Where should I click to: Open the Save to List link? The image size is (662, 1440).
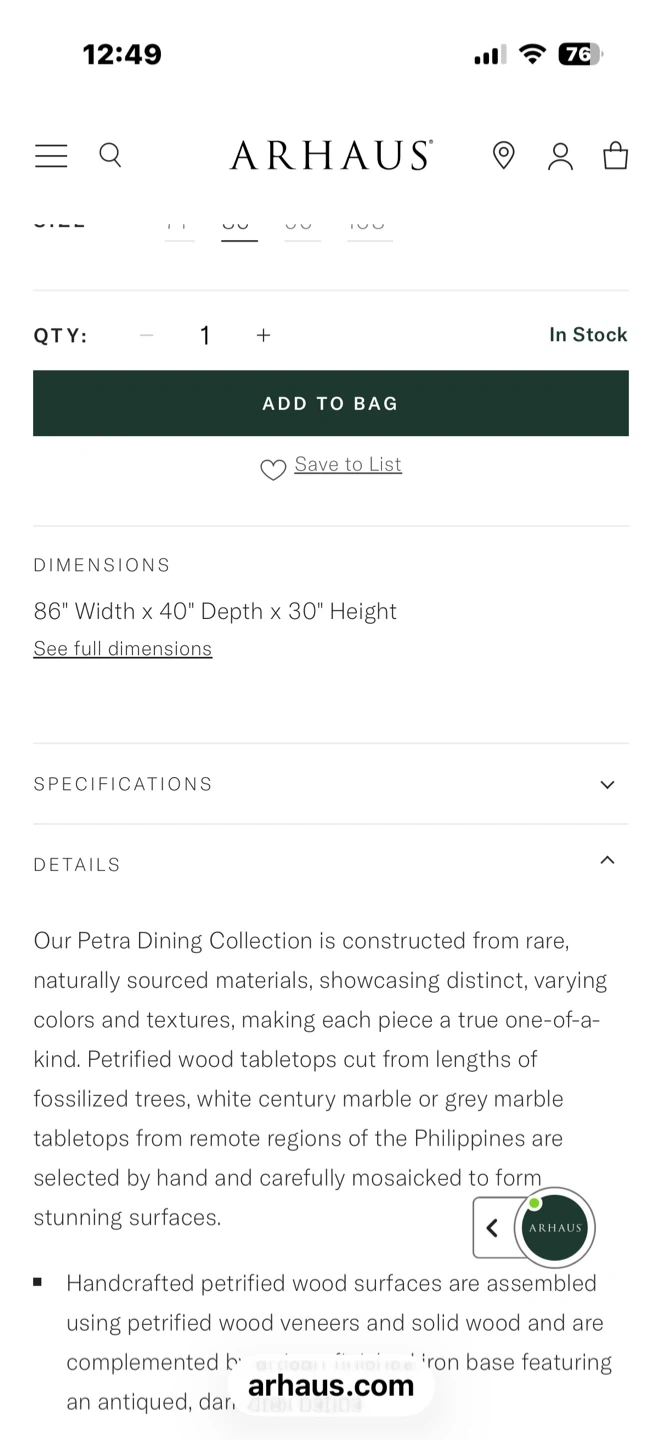click(x=348, y=464)
